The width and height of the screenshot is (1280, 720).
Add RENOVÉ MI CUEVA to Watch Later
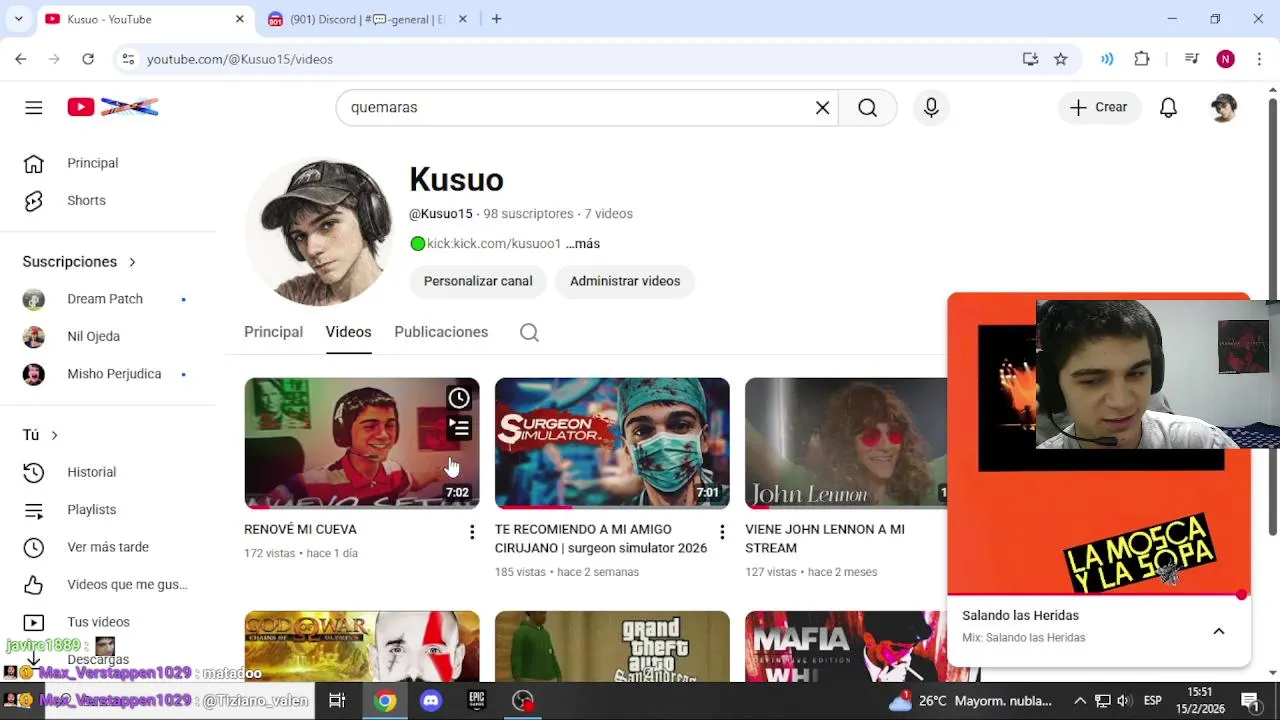click(459, 398)
